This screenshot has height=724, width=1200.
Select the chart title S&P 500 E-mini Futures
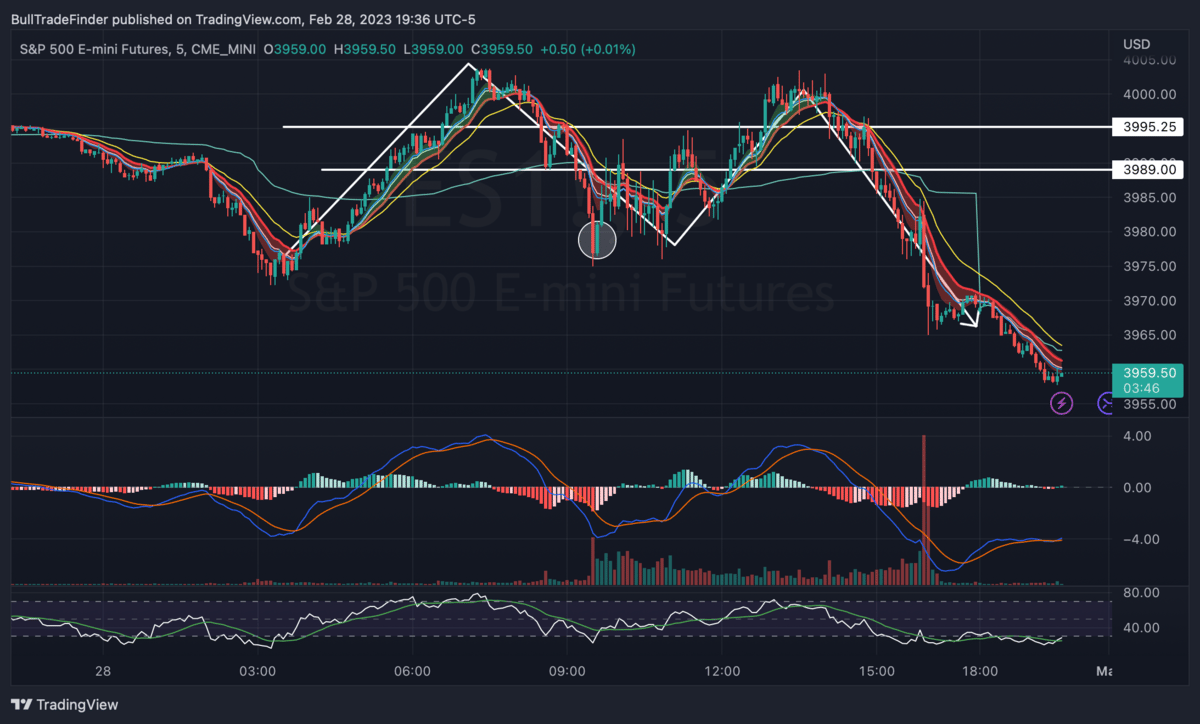[x=139, y=49]
